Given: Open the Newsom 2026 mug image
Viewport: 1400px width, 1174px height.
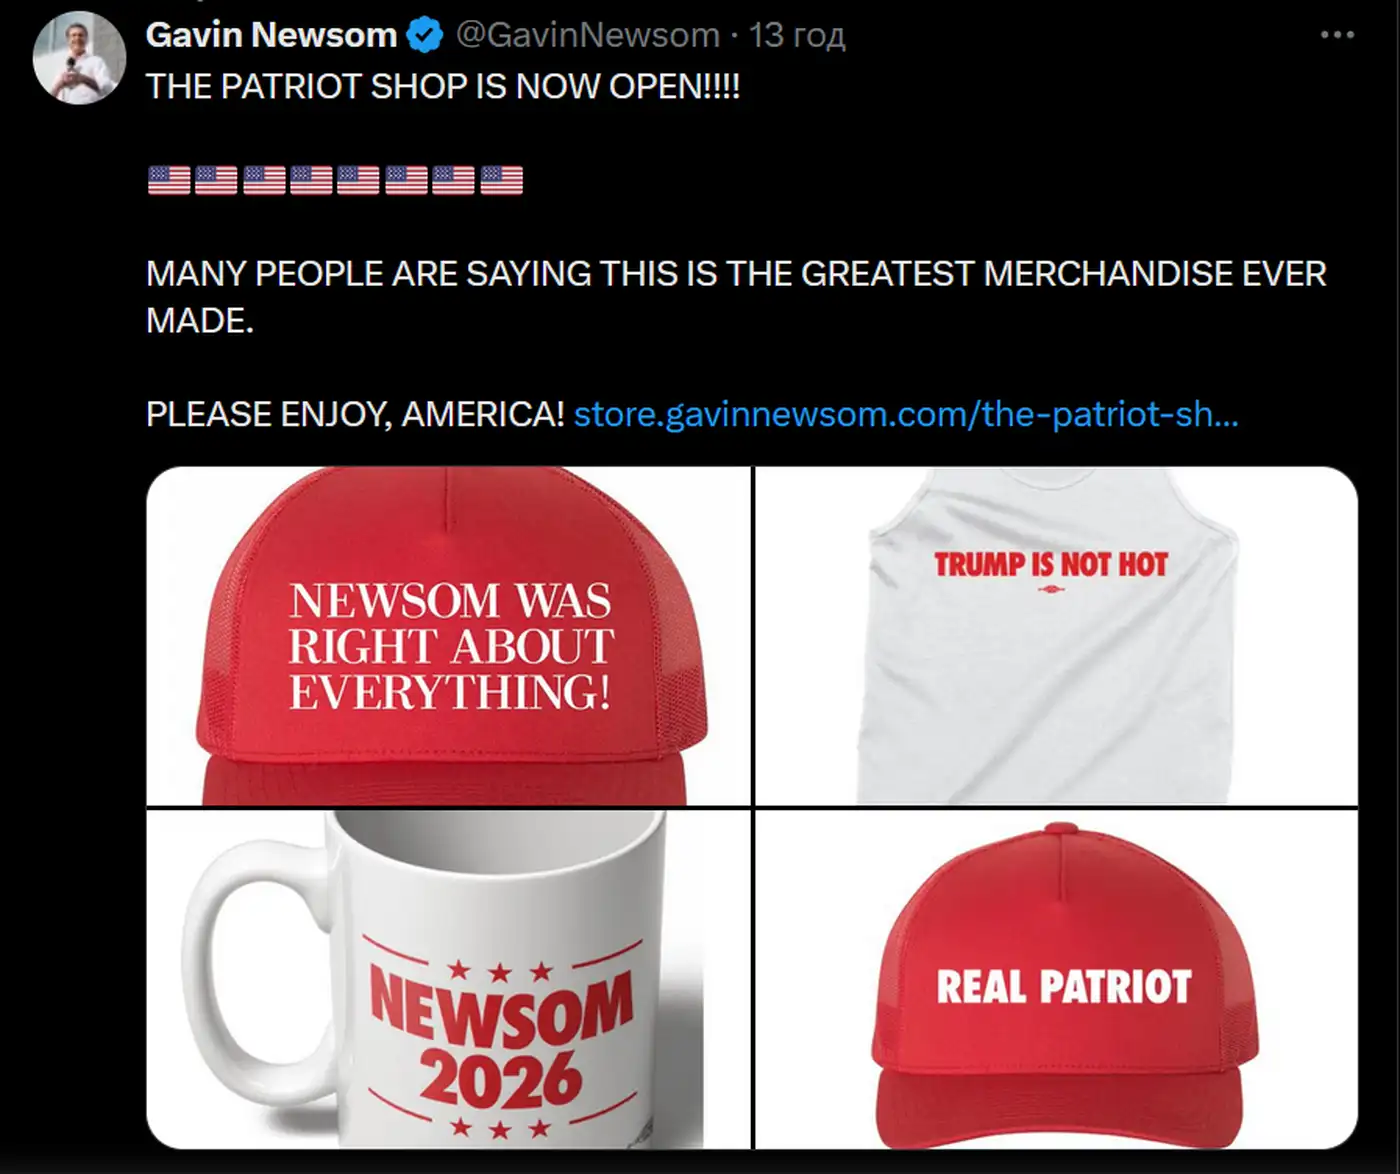Looking at the screenshot, I should point(448,979).
